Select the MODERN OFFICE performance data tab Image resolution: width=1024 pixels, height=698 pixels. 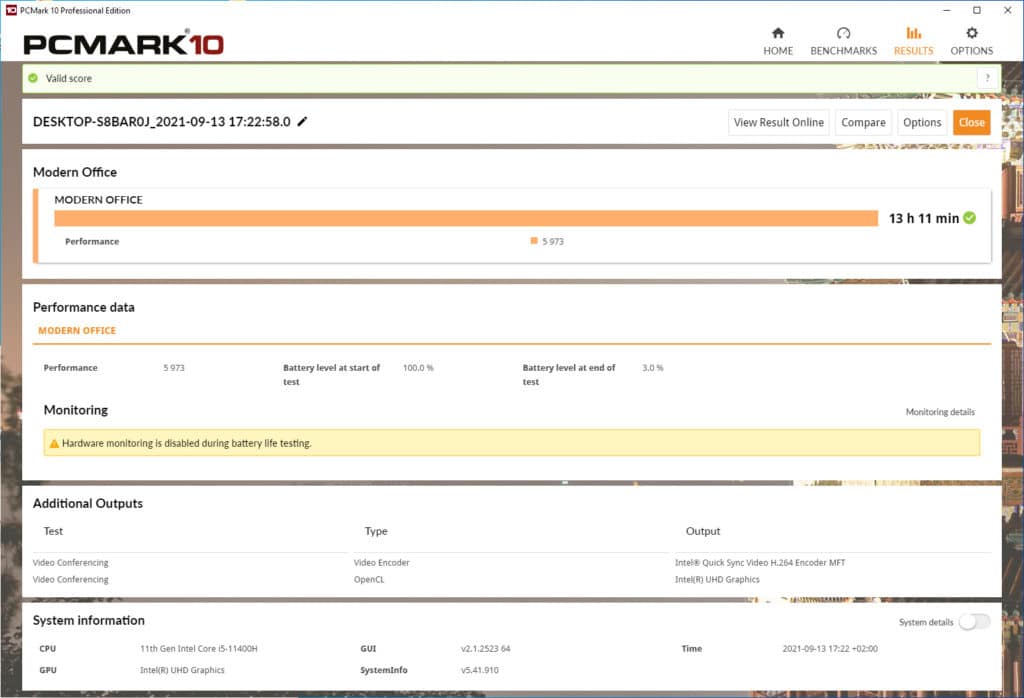tap(77, 331)
